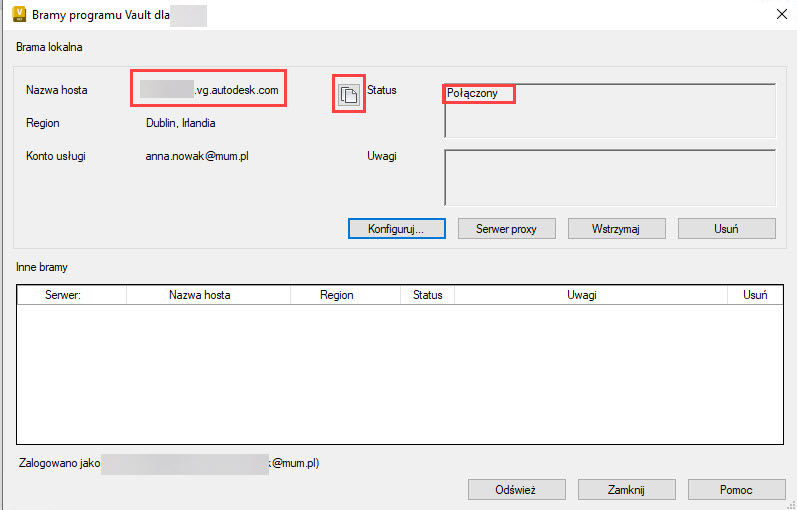Open Pomoc help
This screenshot has width=797, height=510.
(736, 490)
